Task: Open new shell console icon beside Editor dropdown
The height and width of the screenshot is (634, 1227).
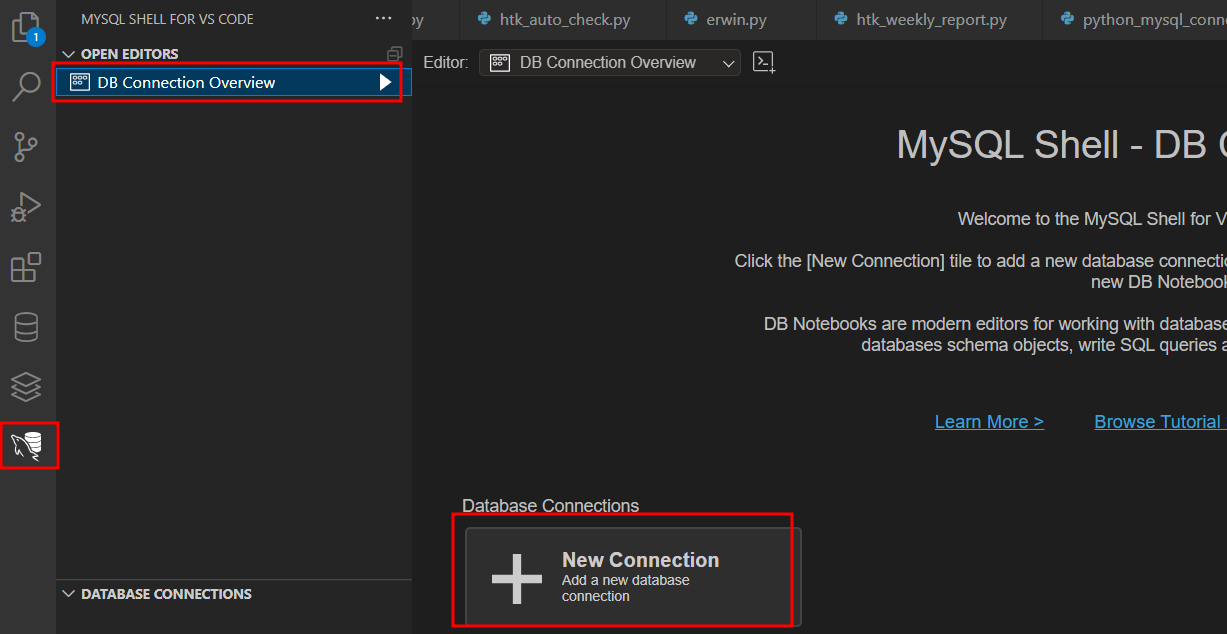Action: pos(764,62)
